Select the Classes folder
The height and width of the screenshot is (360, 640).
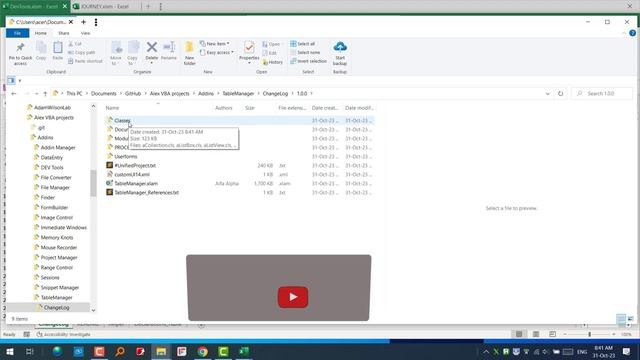pyautogui.click(x=122, y=120)
